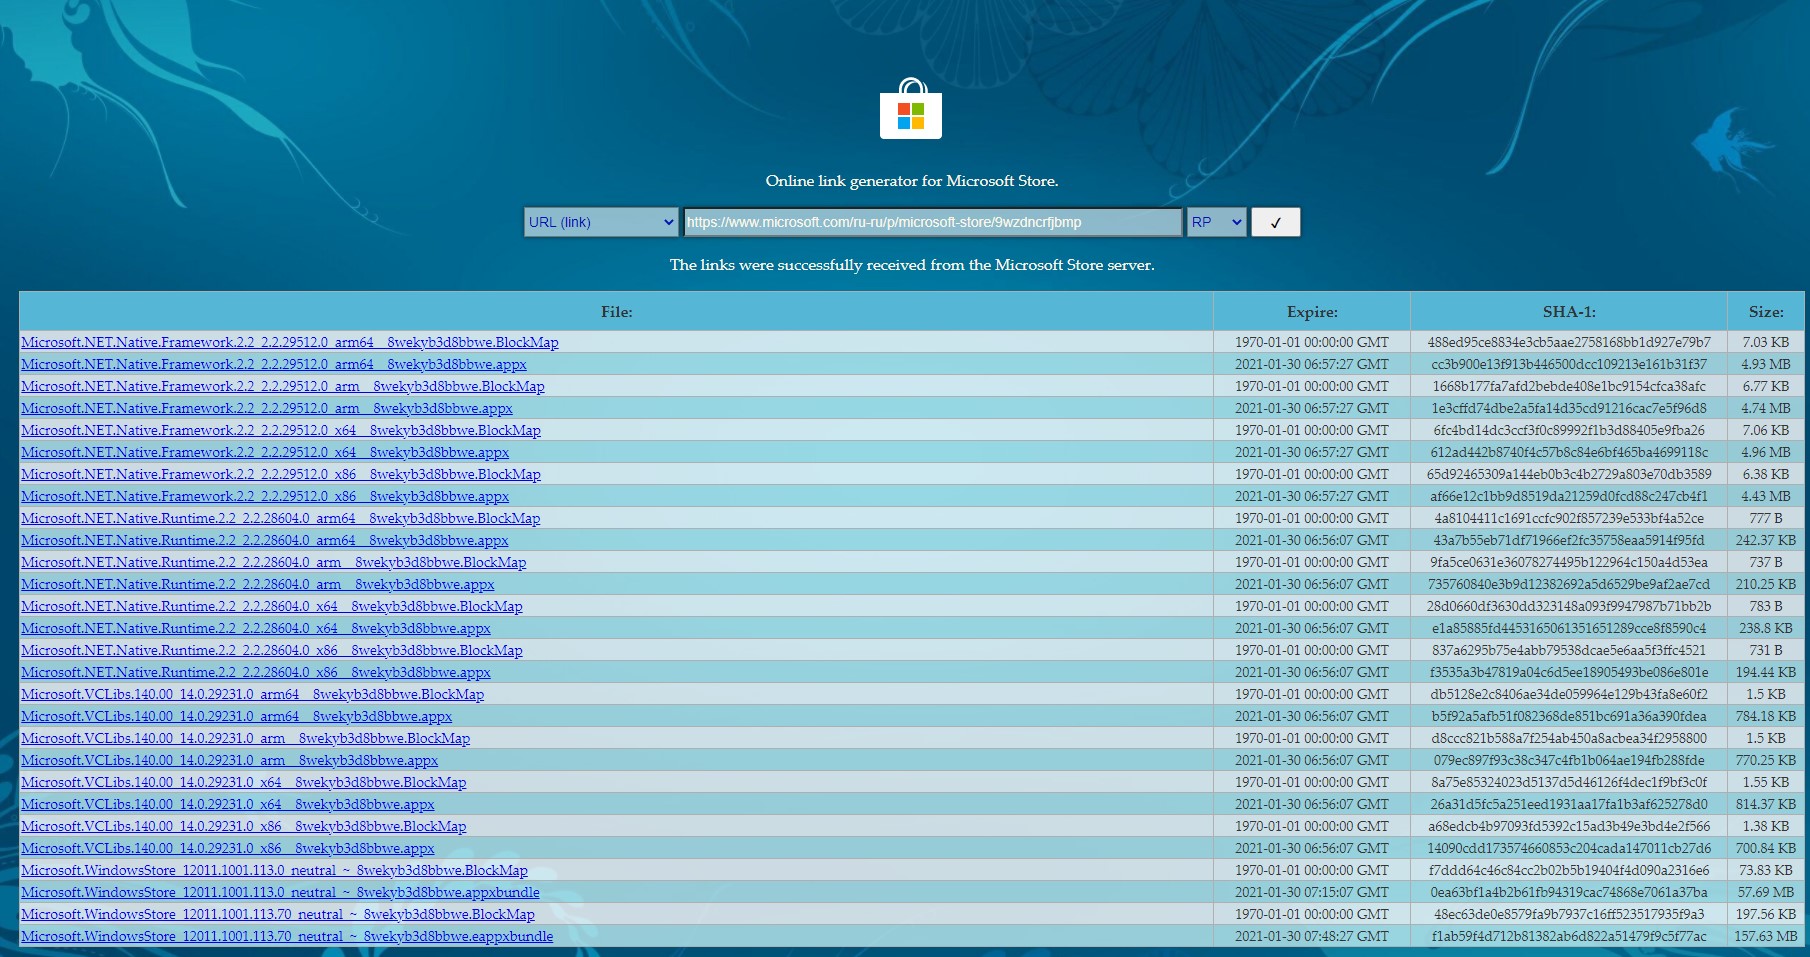Click the '700.84 KB' size value

click(x=1766, y=848)
